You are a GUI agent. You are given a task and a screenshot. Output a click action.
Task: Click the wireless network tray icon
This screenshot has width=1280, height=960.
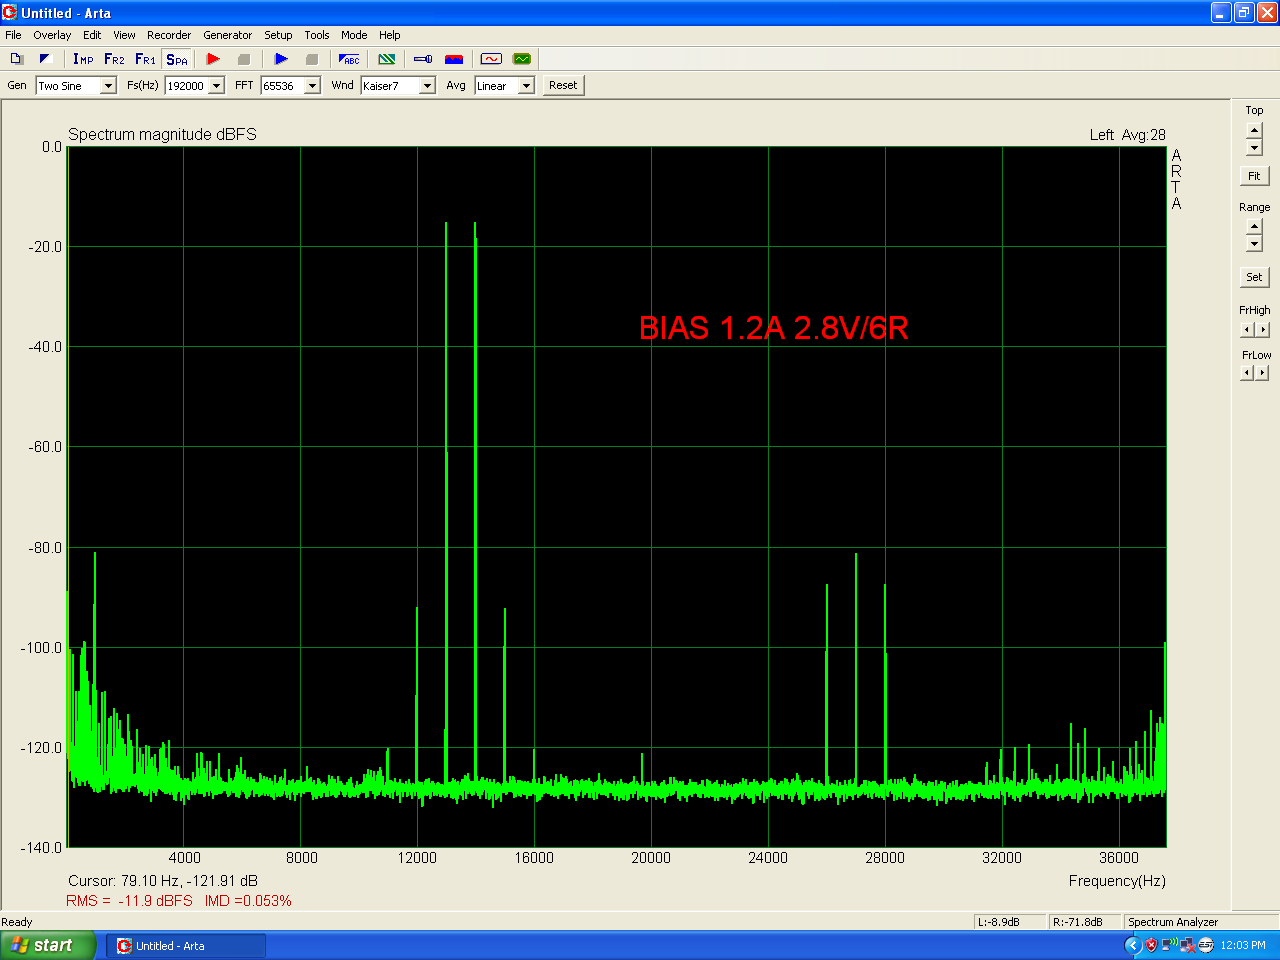click(x=1169, y=945)
